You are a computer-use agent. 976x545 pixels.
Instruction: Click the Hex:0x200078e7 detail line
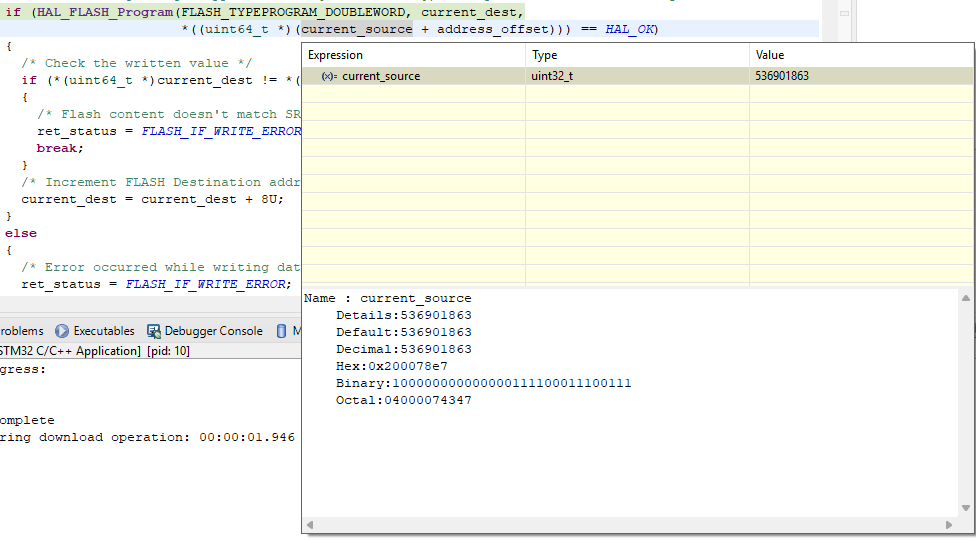click(x=392, y=366)
